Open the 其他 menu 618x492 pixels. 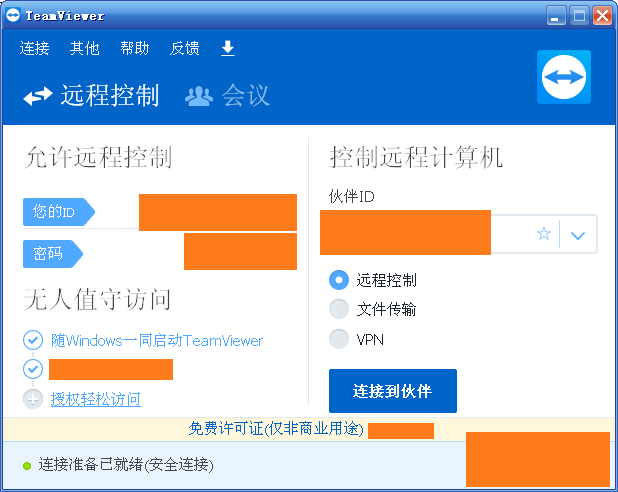pos(84,48)
